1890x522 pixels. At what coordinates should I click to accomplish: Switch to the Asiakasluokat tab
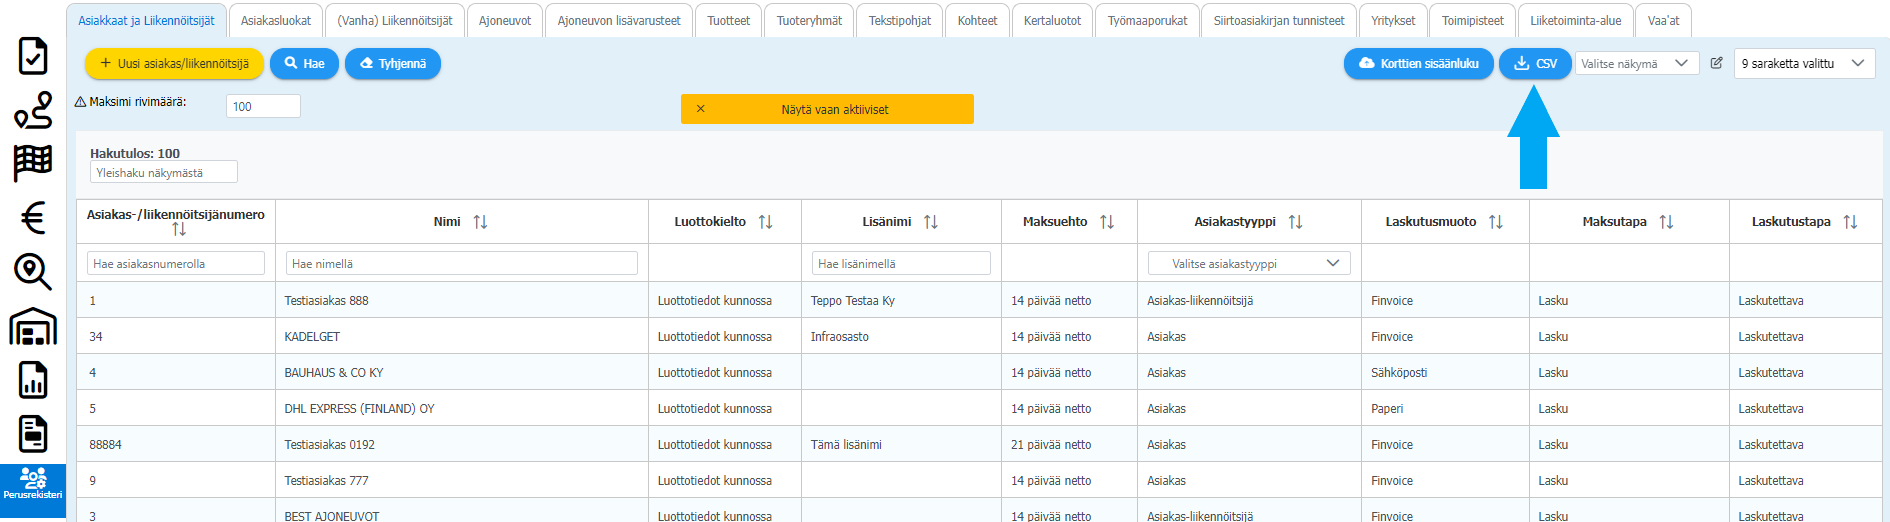[276, 20]
